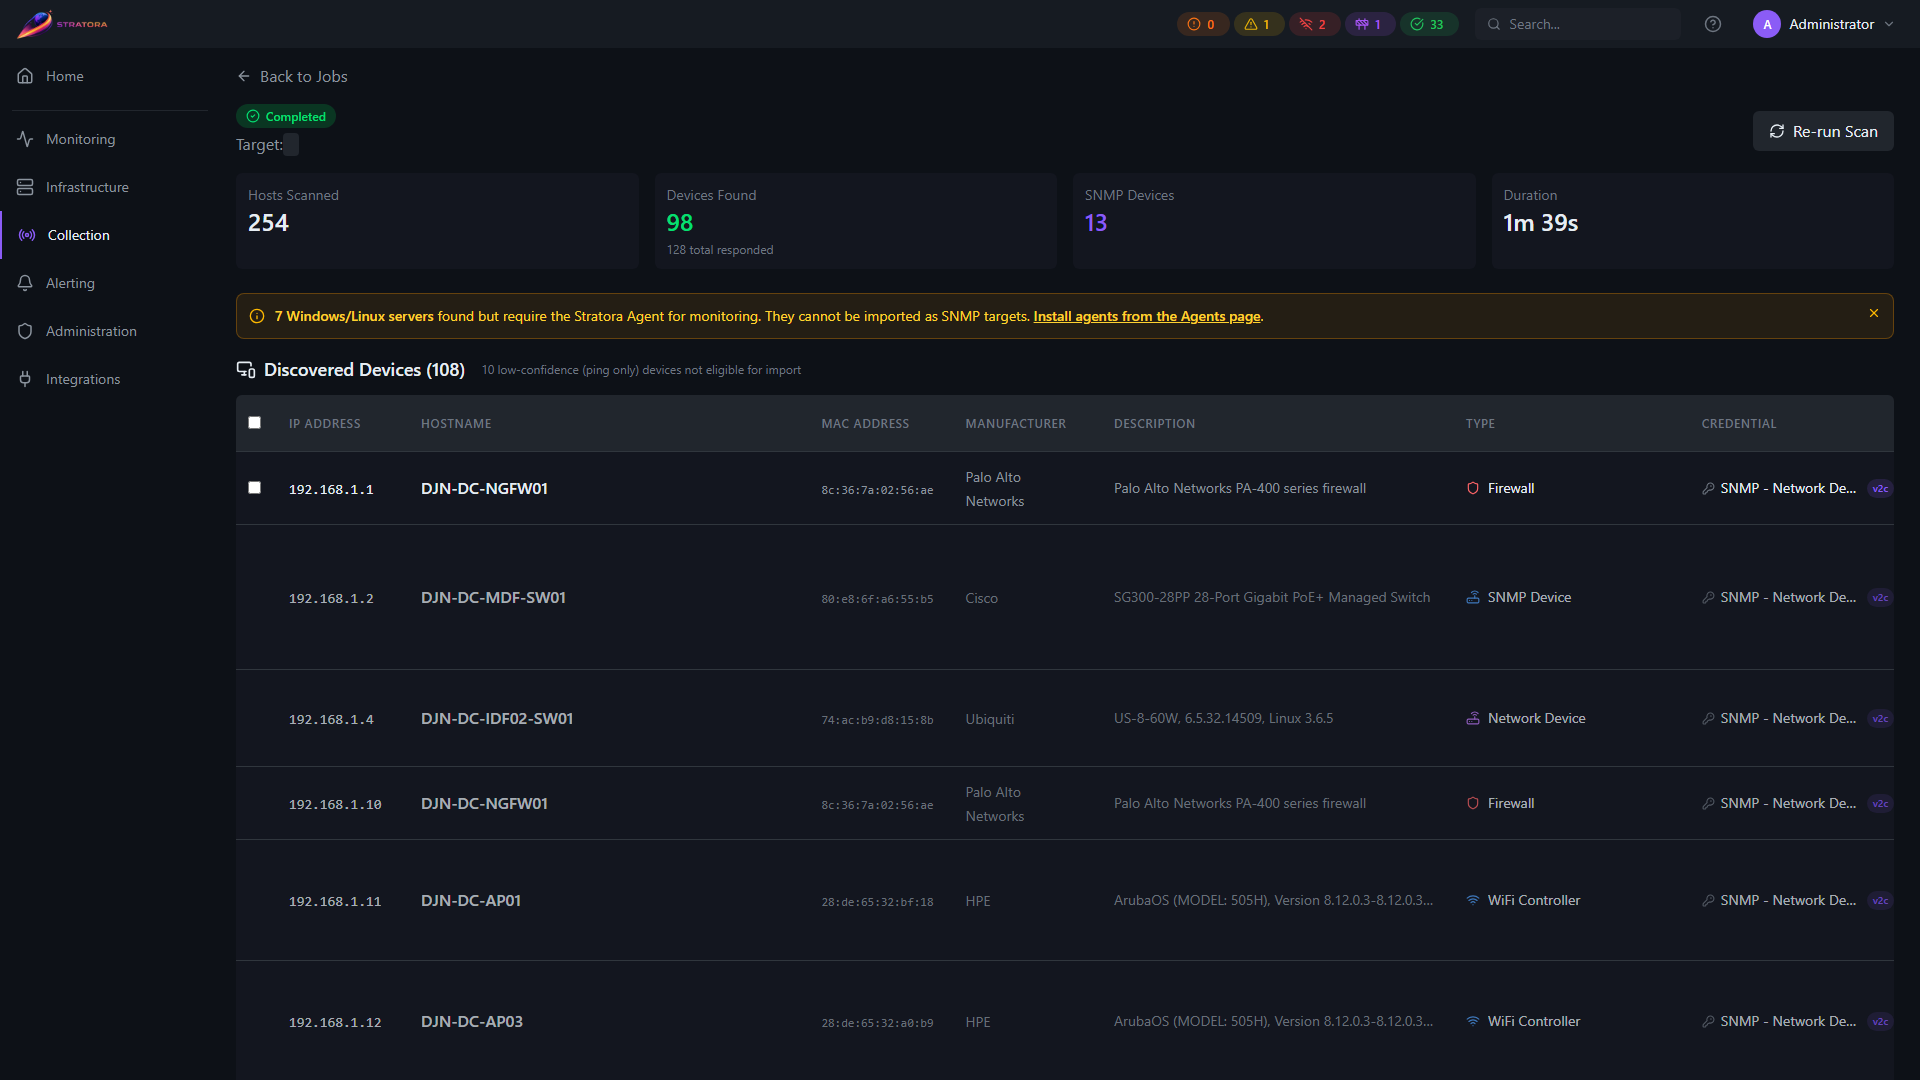Open warning alerts badge showing 1
The width and height of the screenshot is (1920, 1080).
(1258, 24)
